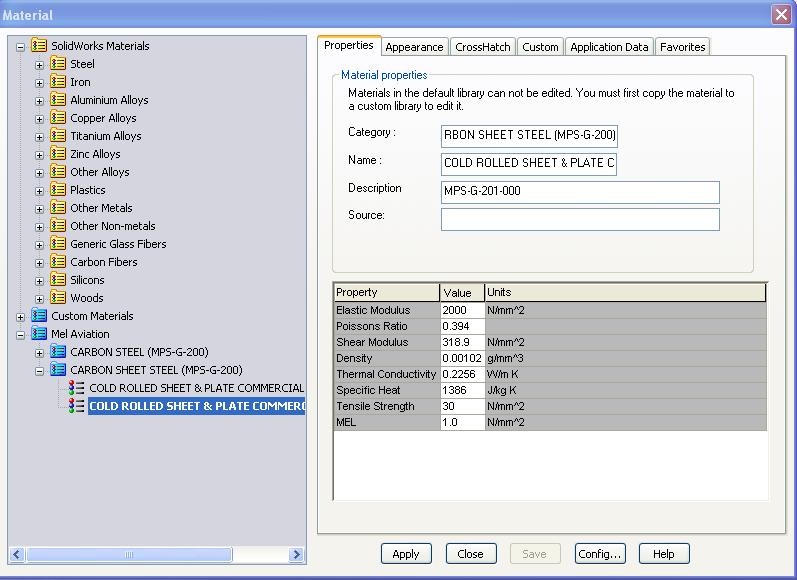Collapse the Mel Aviation library
The width and height of the screenshot is (797, 580).
[20, 335]
